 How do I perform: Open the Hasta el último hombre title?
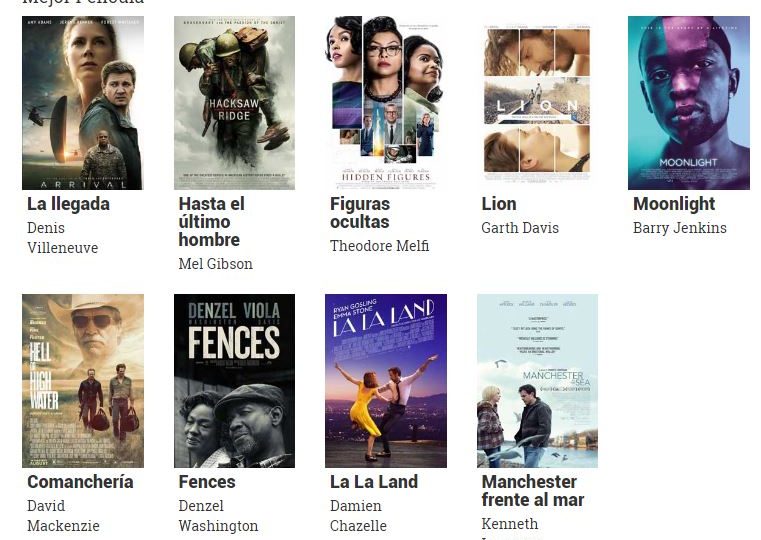(x=212, y=222)
